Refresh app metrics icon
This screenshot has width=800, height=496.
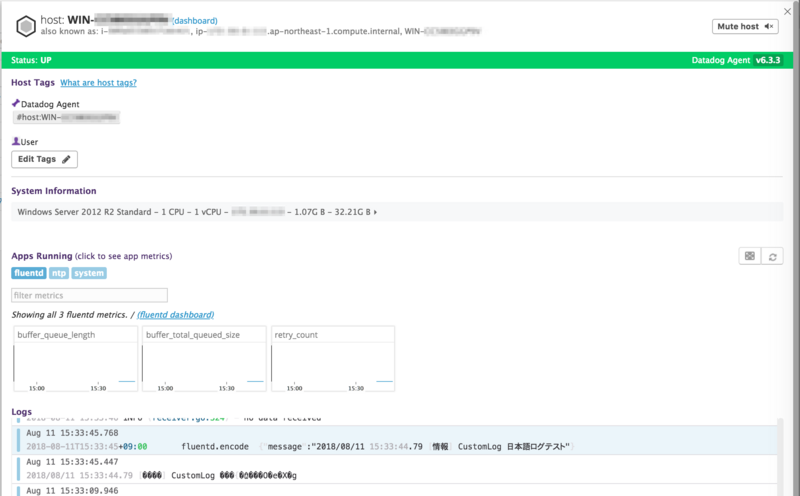point(772,256)
